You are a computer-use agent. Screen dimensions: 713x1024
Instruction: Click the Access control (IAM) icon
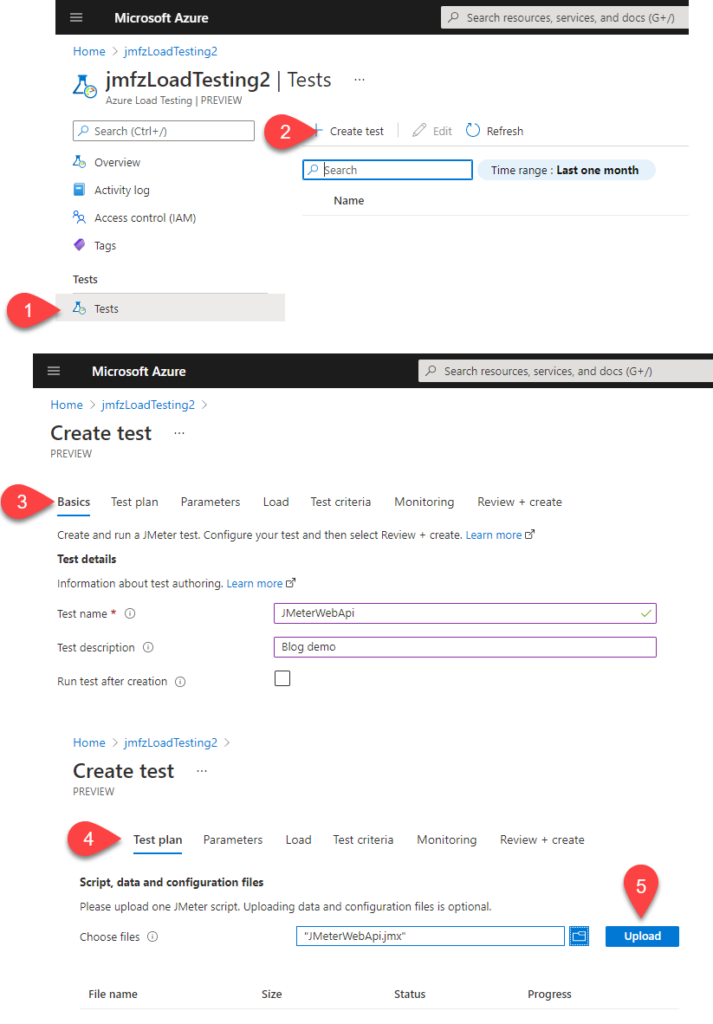[79, 217]
